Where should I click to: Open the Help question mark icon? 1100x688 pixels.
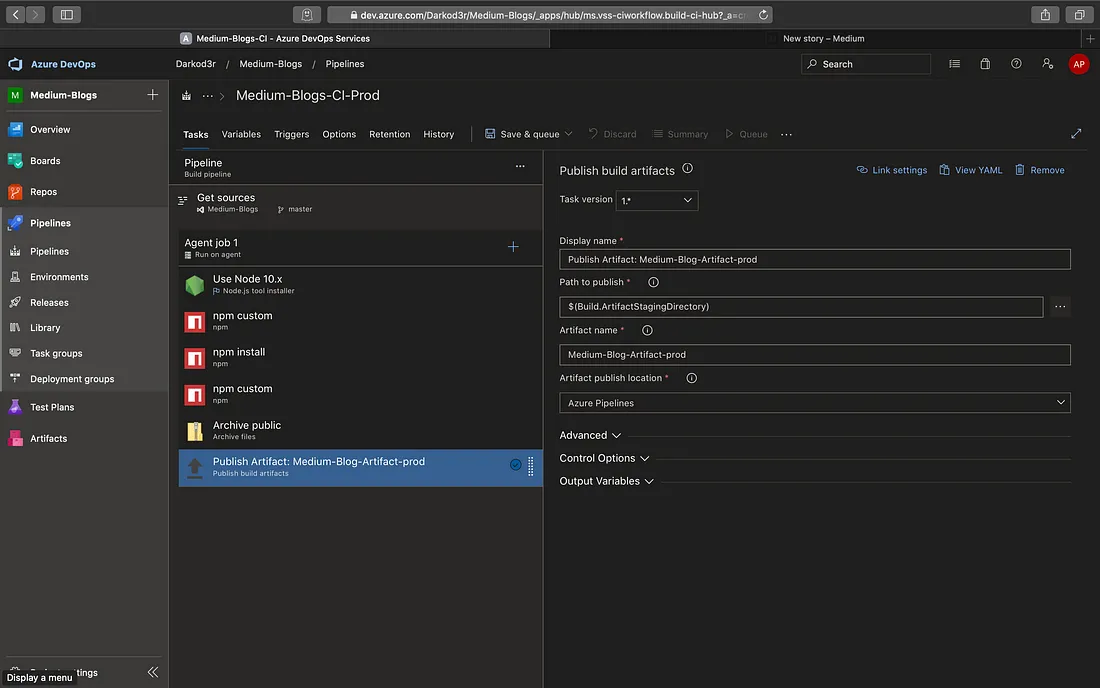pyautogui.click(x=1016, y=64)
